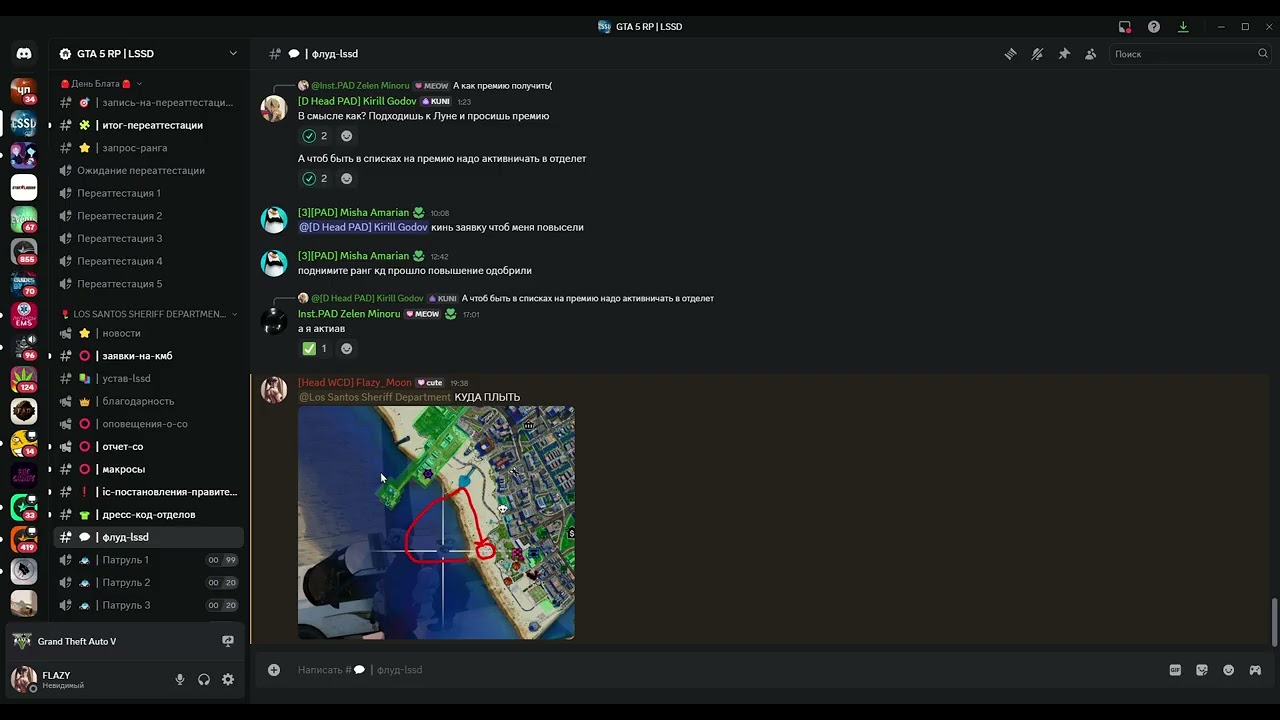Open the emoji picker

coord(1229,670)
